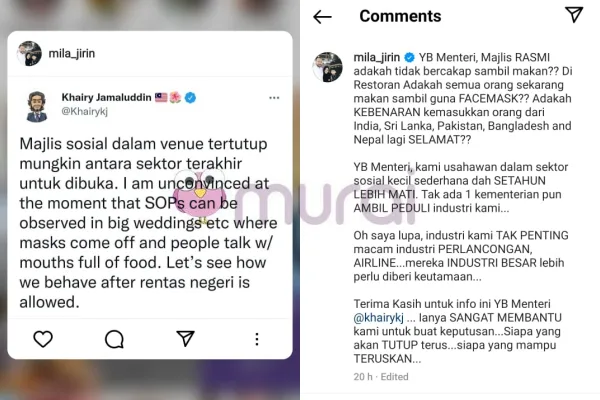Open vertical three-dot post options menu

tap(257, 339)
